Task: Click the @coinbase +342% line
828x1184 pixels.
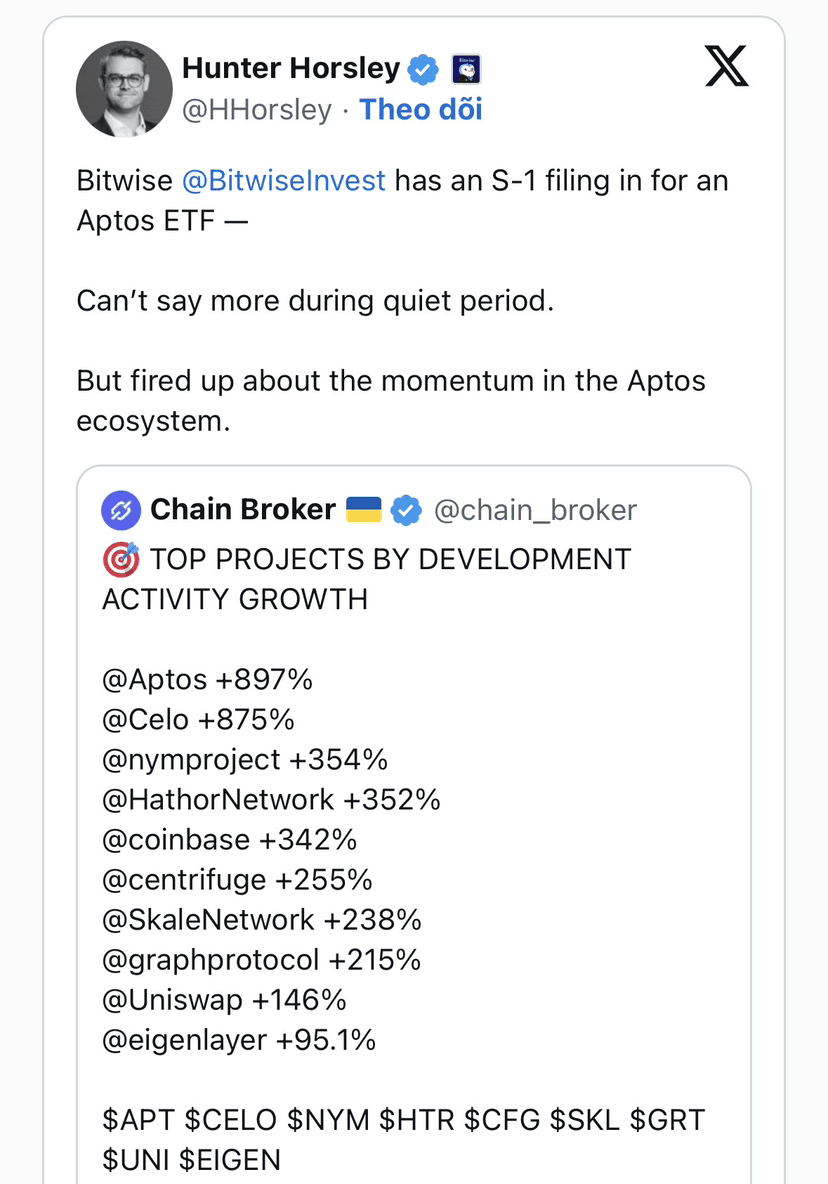Action: click(x=229, y=840)
